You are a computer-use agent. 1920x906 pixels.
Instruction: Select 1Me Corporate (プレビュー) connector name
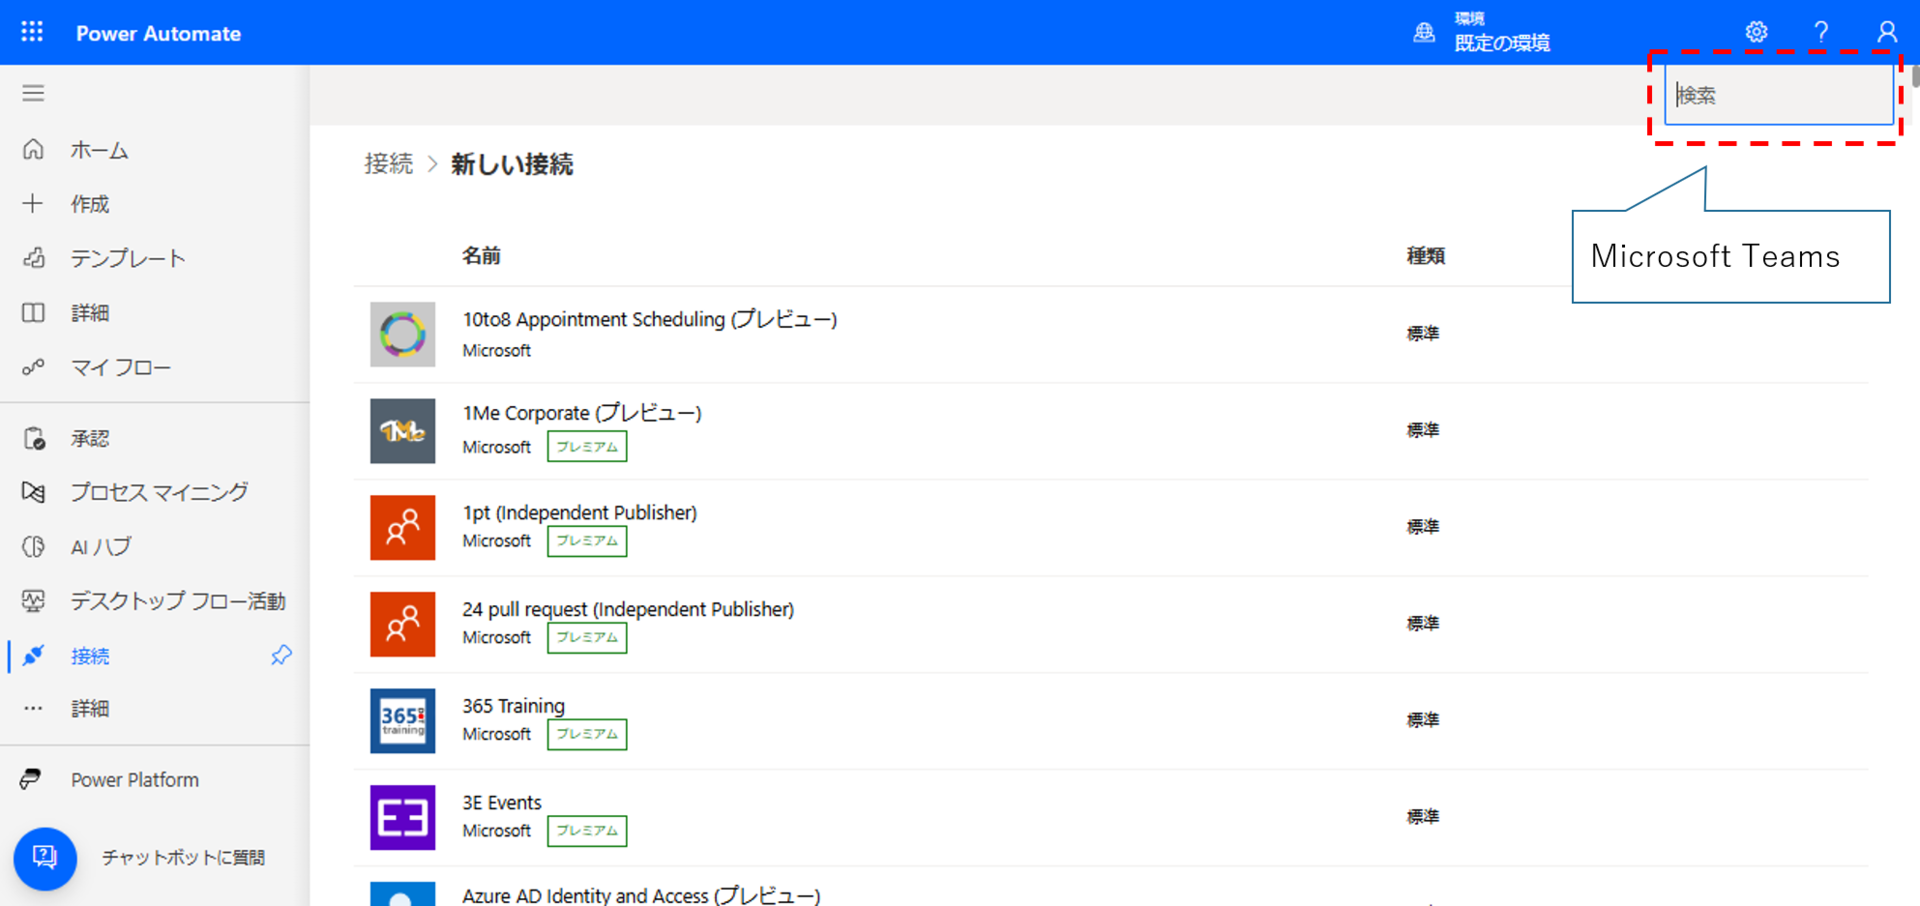582,413
